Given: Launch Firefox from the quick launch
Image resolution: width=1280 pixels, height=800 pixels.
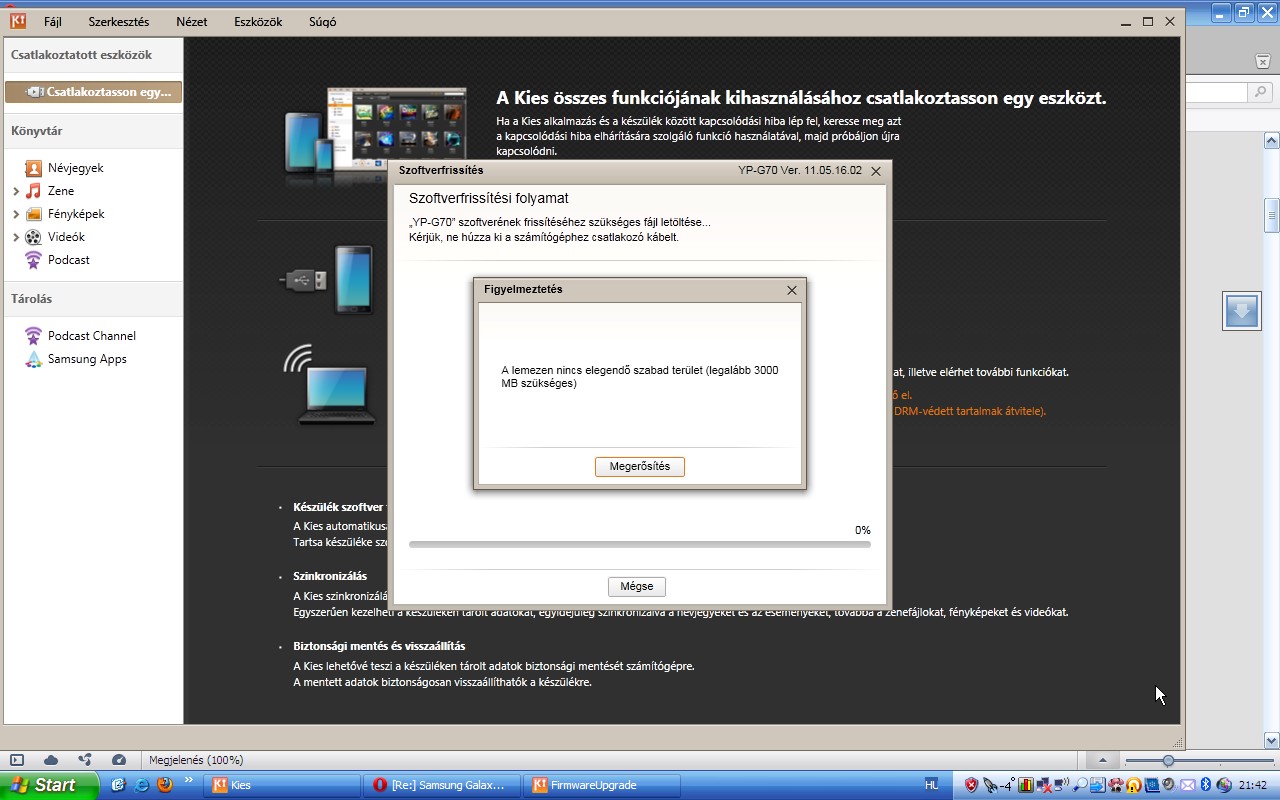Looking at the screenshot, I should pyautogui.click(x=164, y=785).
